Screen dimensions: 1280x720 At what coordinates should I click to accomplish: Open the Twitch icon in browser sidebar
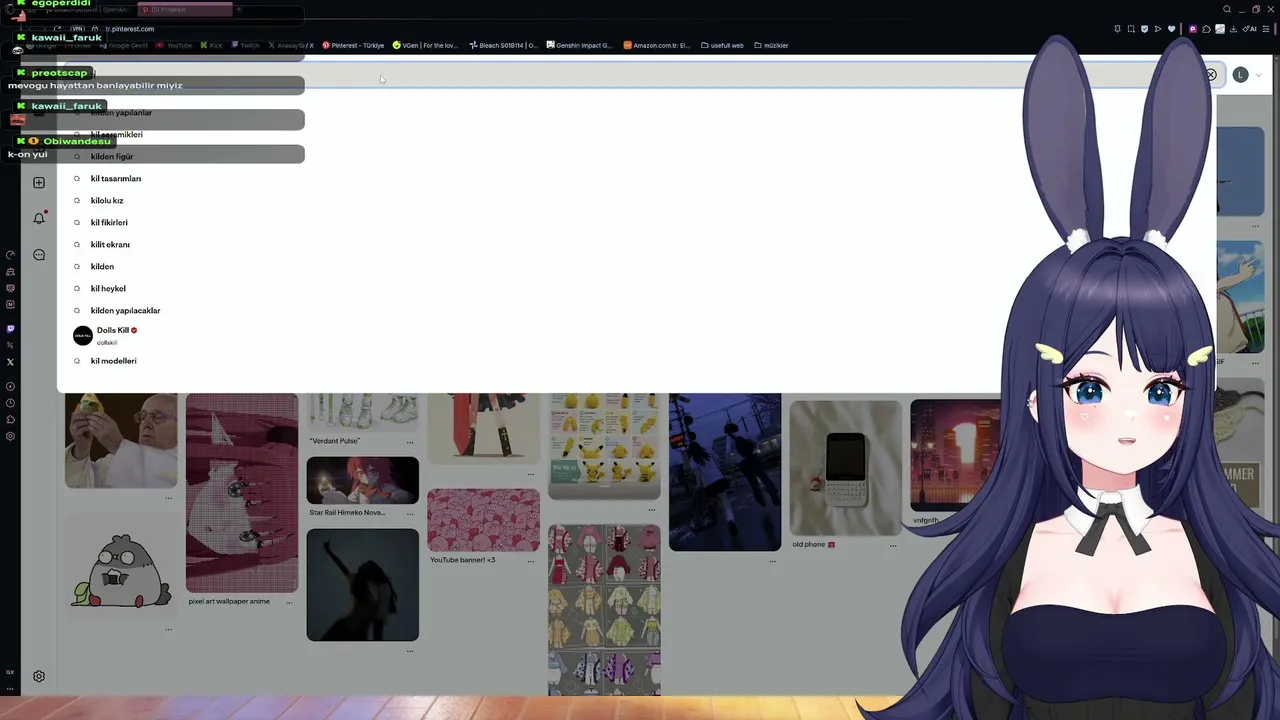click(10, 328)
